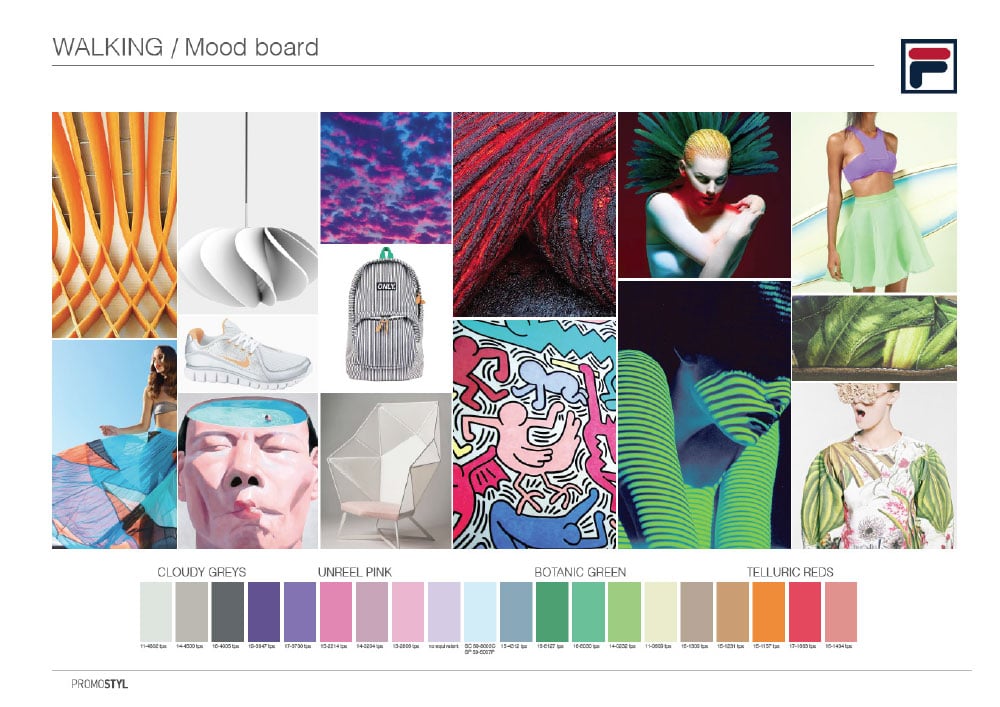
Task: Click the FILA logo in the corner
Action: click(929, 66)
